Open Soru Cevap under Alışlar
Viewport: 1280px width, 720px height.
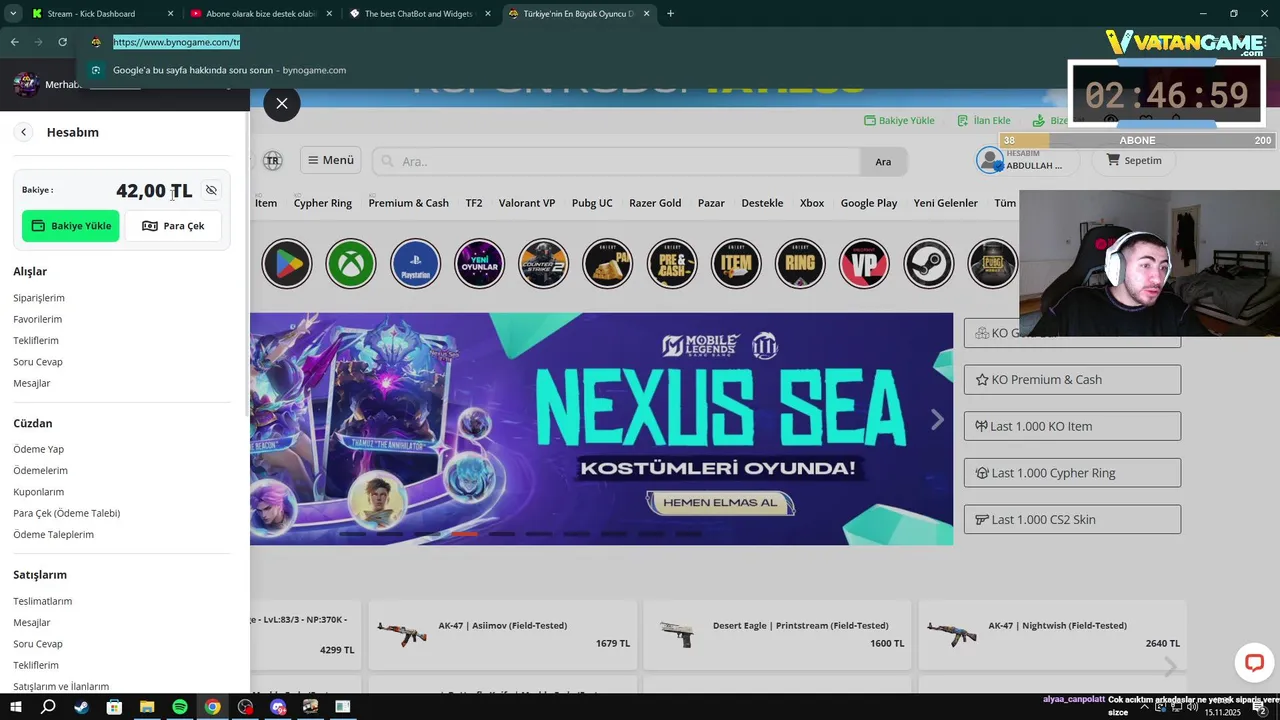(38, 362)
